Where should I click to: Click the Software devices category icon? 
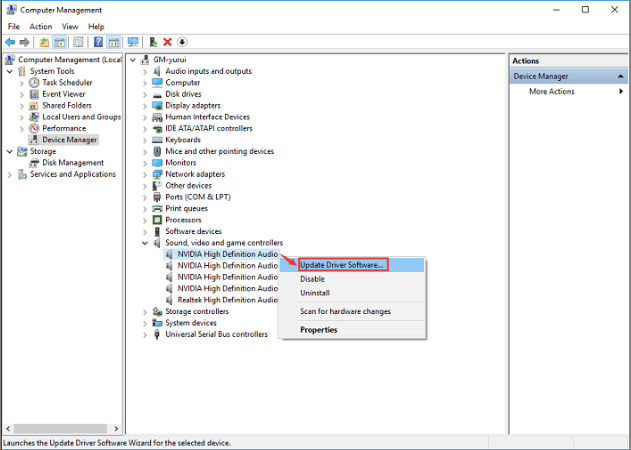(157, 232)
